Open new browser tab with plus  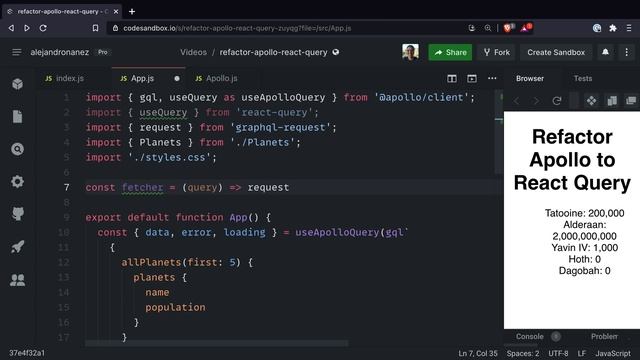click(132, 11)
